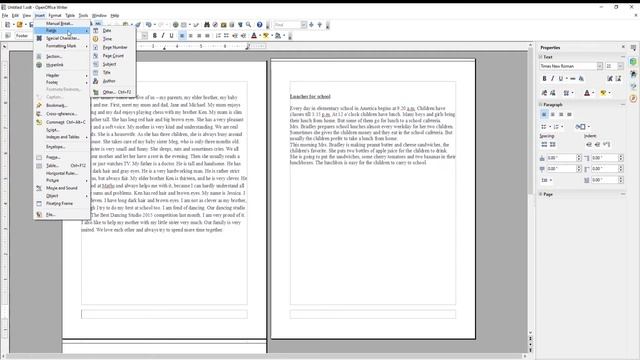Image resolution: width=640 pixels, height=360 pixels.
Task: Click the Zoom magnifier toolbar icon
Action: [248, 25]
